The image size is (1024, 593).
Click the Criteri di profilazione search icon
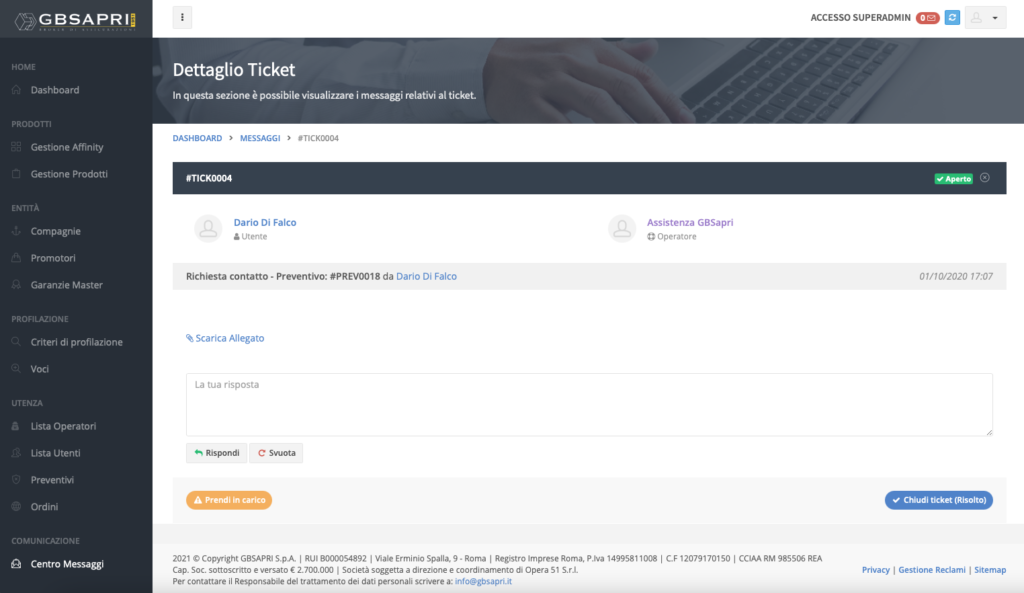[16, 342]
